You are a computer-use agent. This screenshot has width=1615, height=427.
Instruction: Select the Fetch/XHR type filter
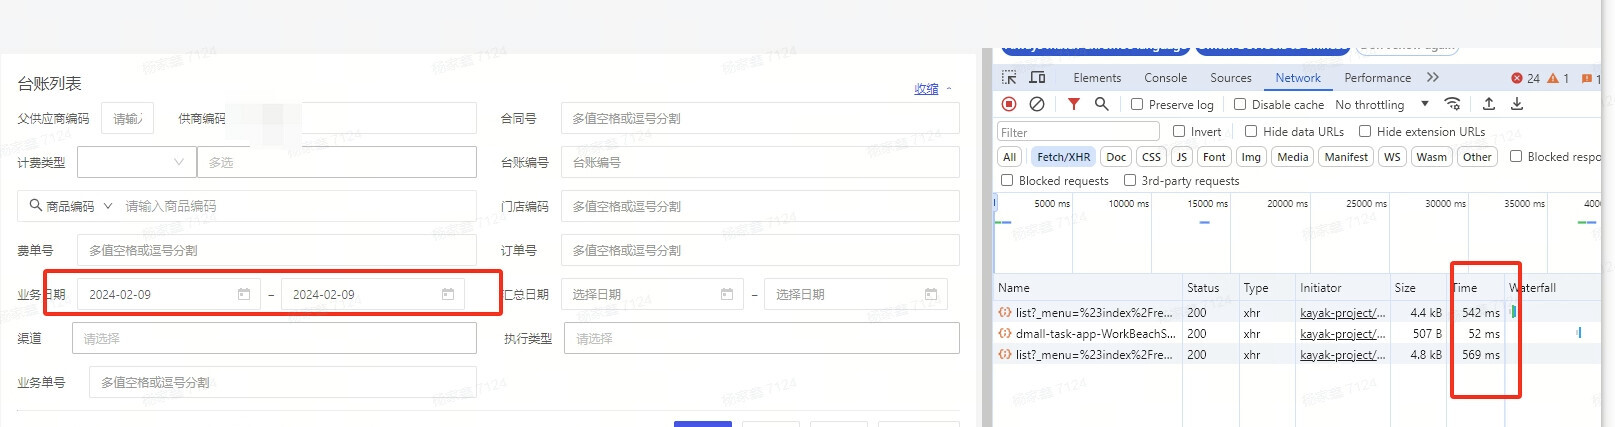(x=1063, y=157)
